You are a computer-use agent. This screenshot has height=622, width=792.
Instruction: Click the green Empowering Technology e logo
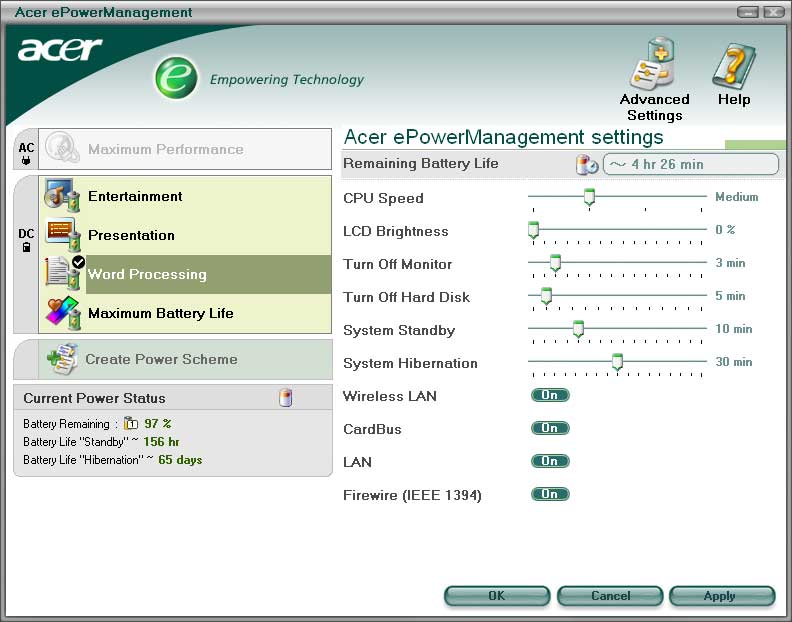point(176,77)
